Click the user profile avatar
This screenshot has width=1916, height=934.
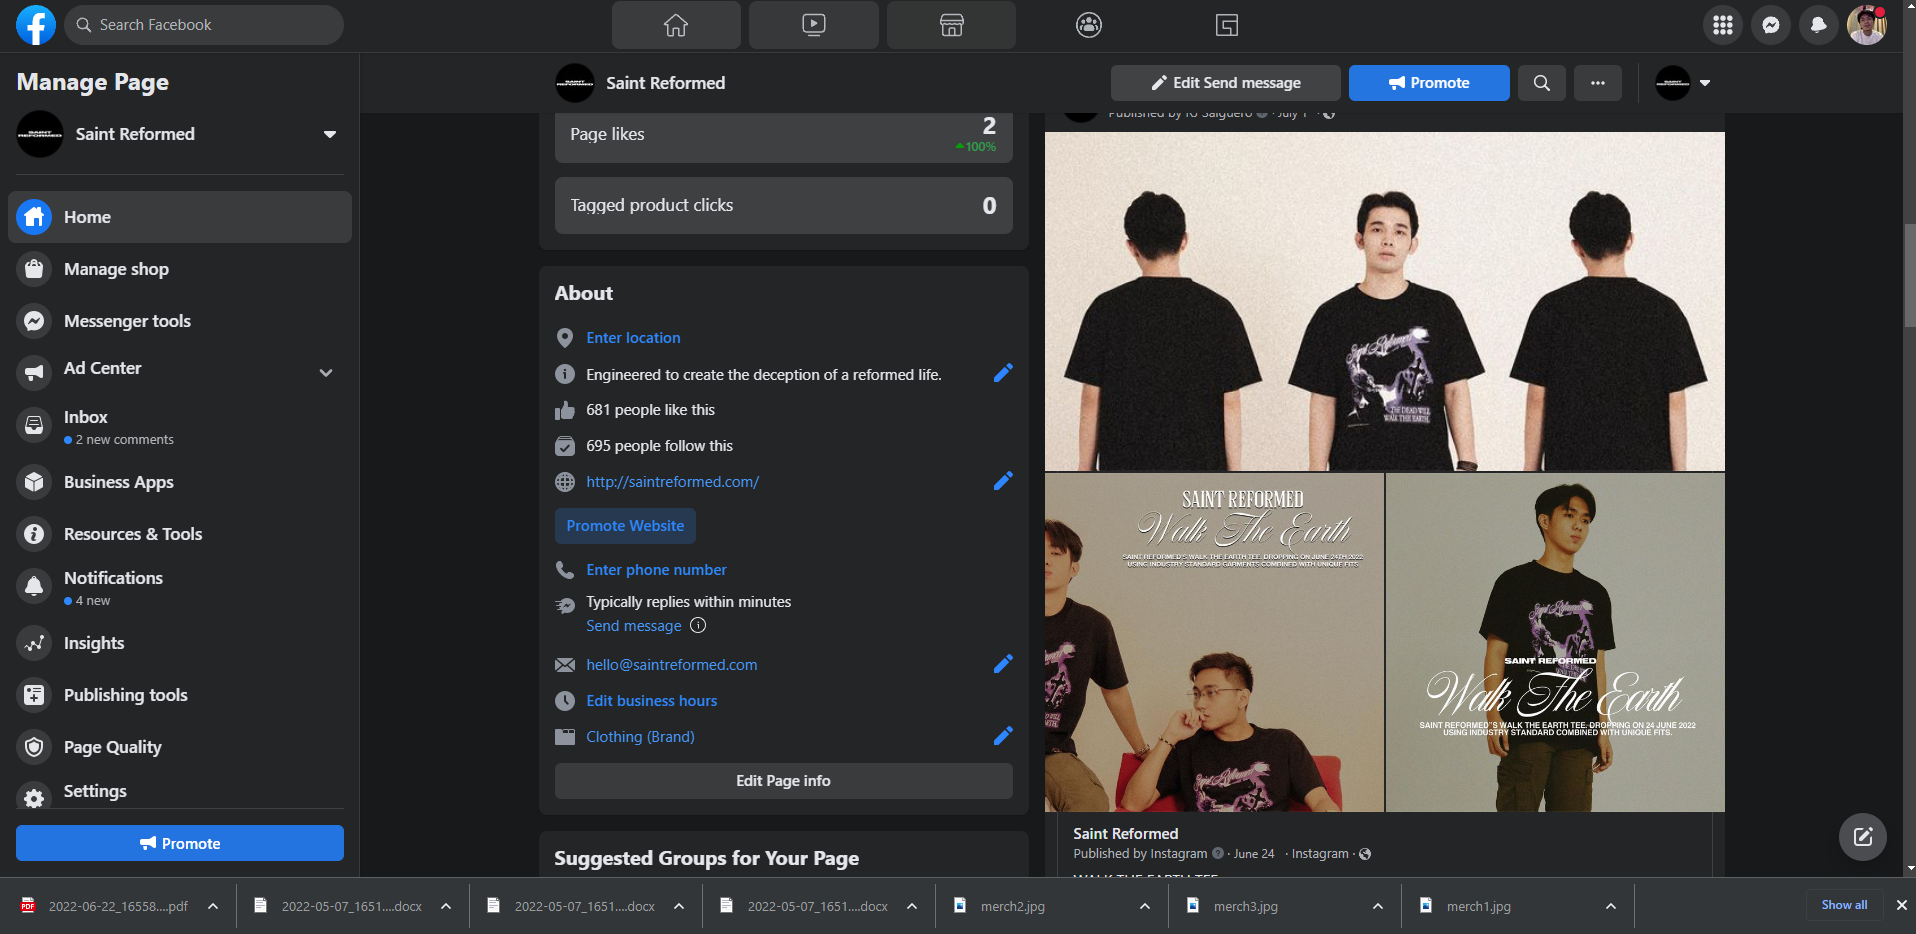pyautogui.click(x=1867, y=25)
